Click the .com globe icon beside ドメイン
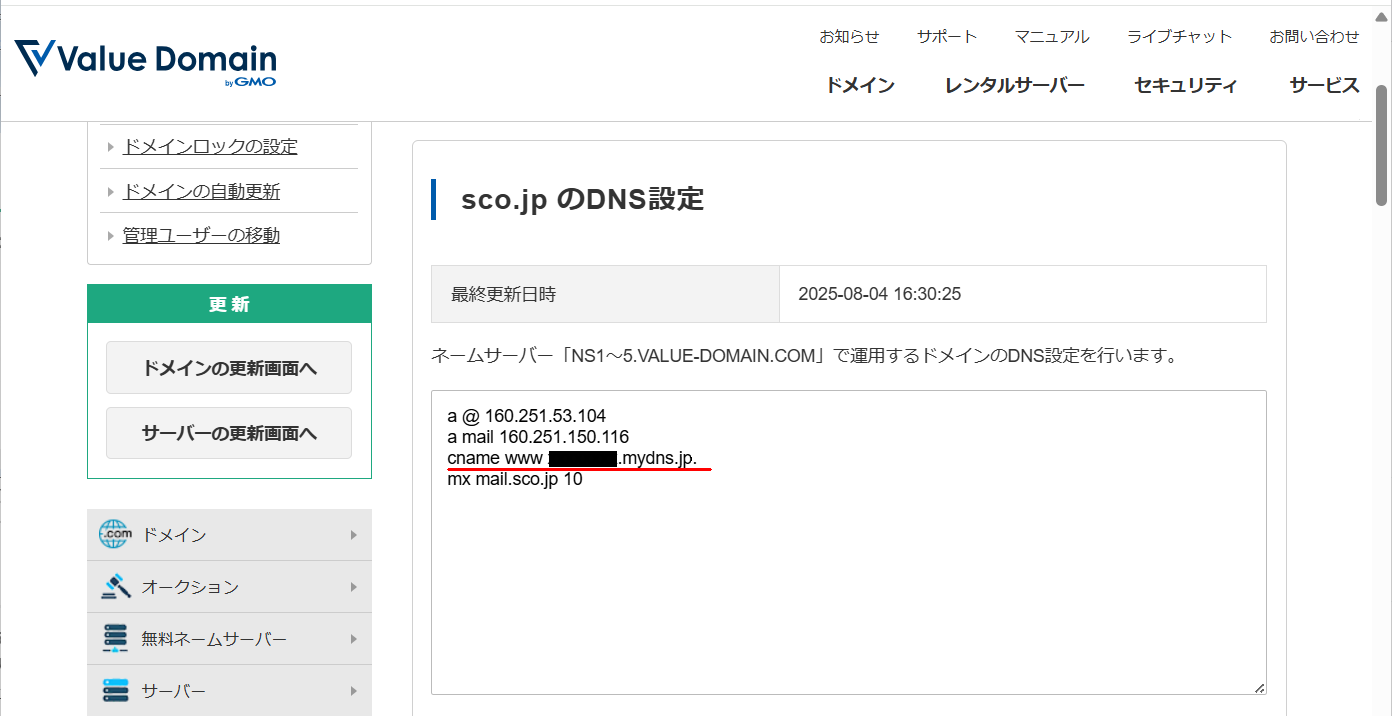The width and height of the screenshot is (1392, 716). 115,535
